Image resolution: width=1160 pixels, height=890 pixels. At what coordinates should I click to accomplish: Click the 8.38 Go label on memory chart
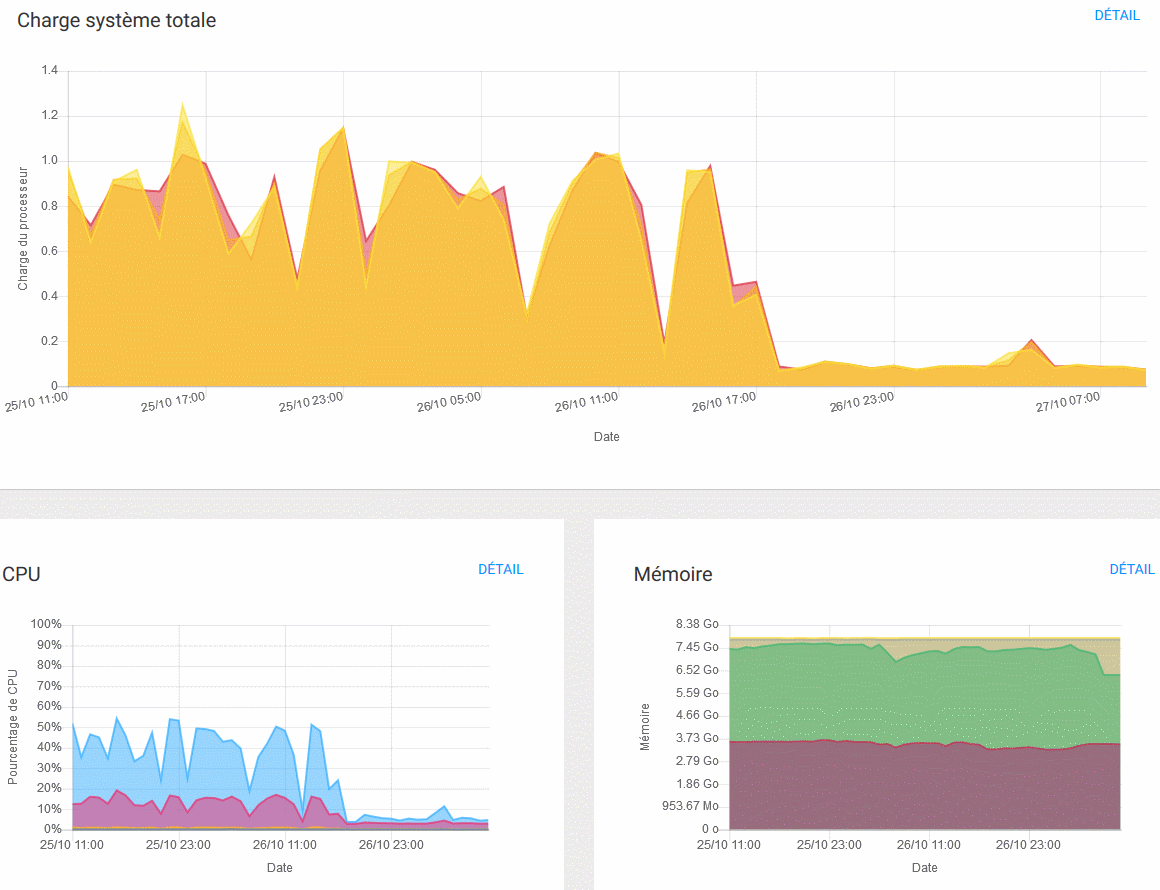click(x=697, y=624)
